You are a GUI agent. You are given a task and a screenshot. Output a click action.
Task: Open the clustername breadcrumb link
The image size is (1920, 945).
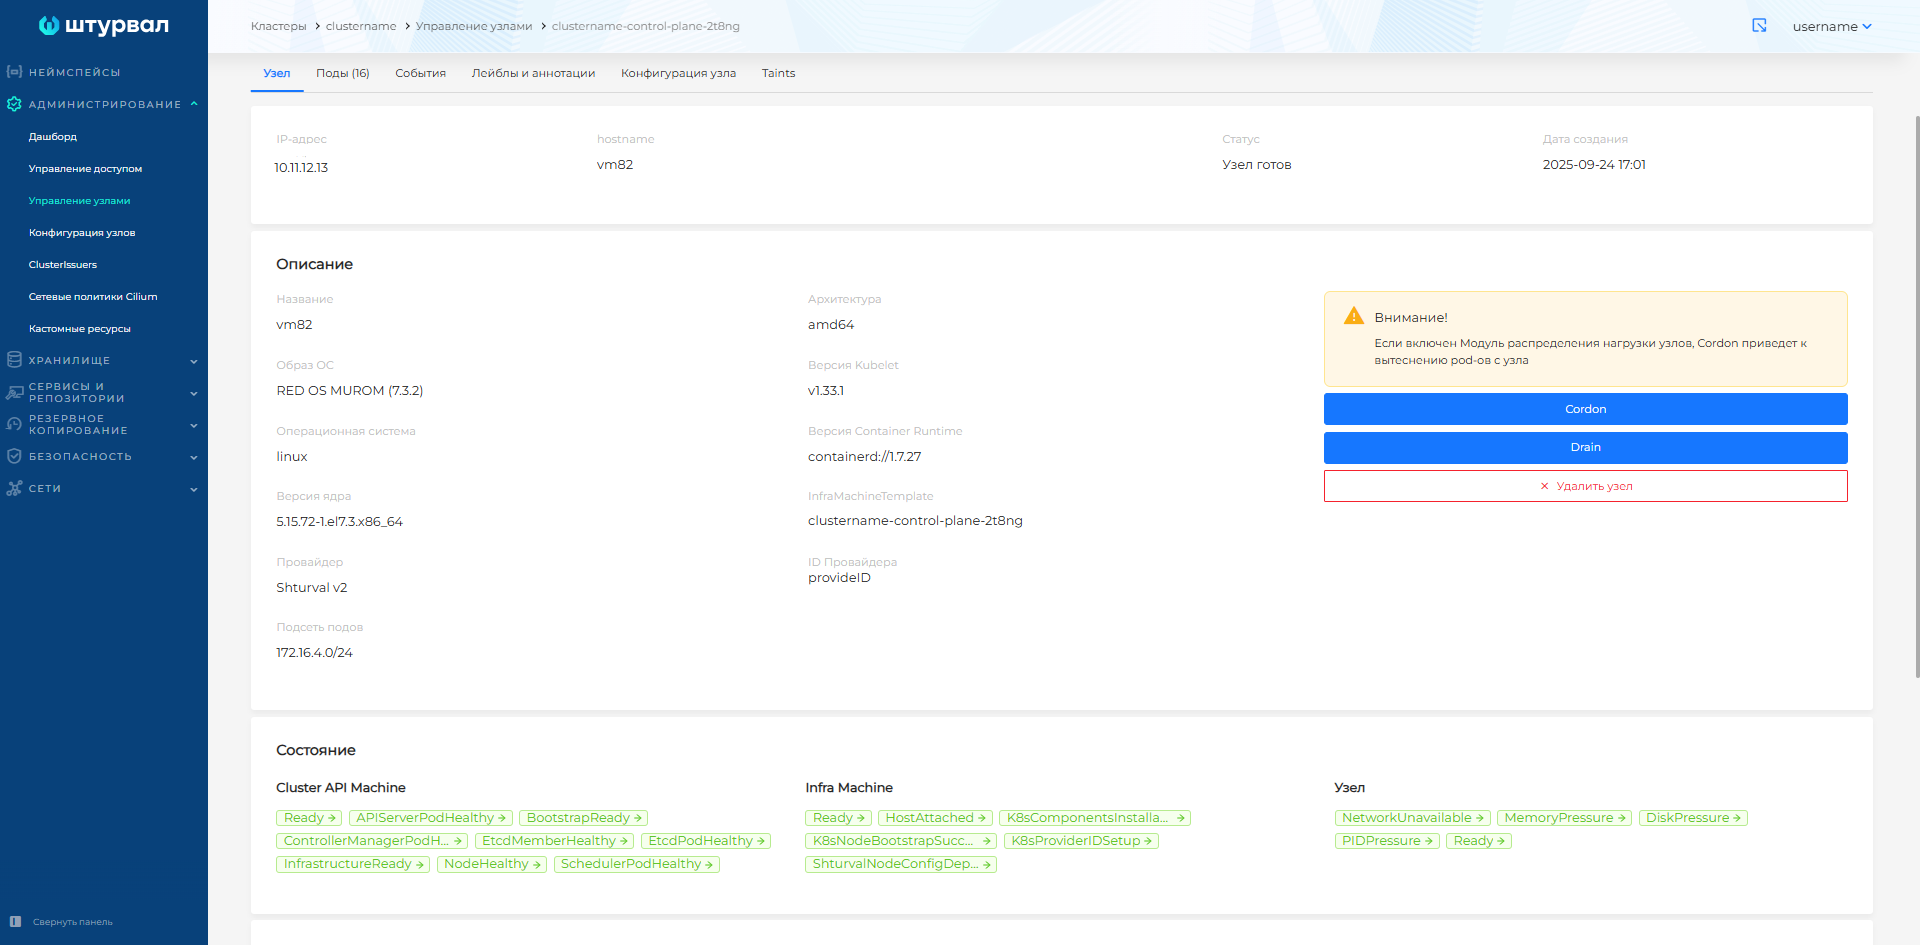(360, 26)
